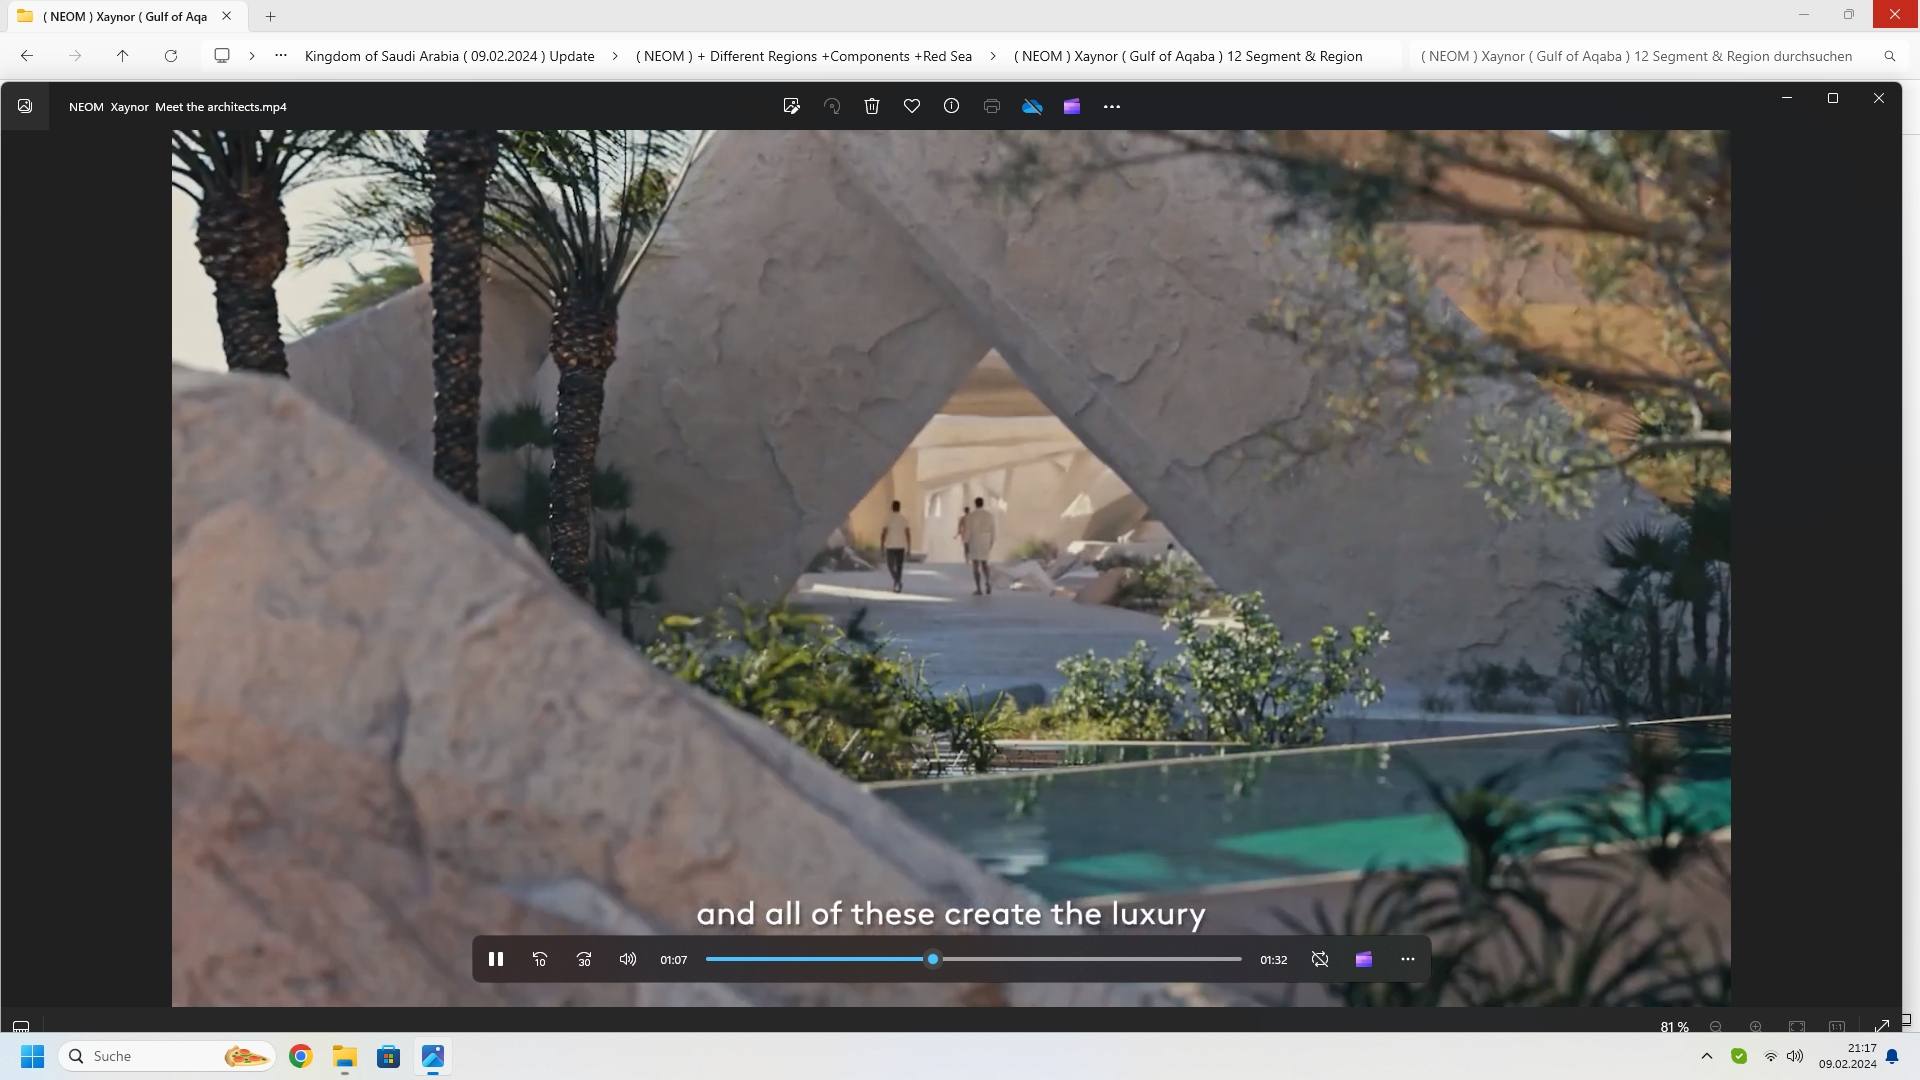Click the print icon in Photos toolbar
1920x1080 pixels.
click(992, 106)
